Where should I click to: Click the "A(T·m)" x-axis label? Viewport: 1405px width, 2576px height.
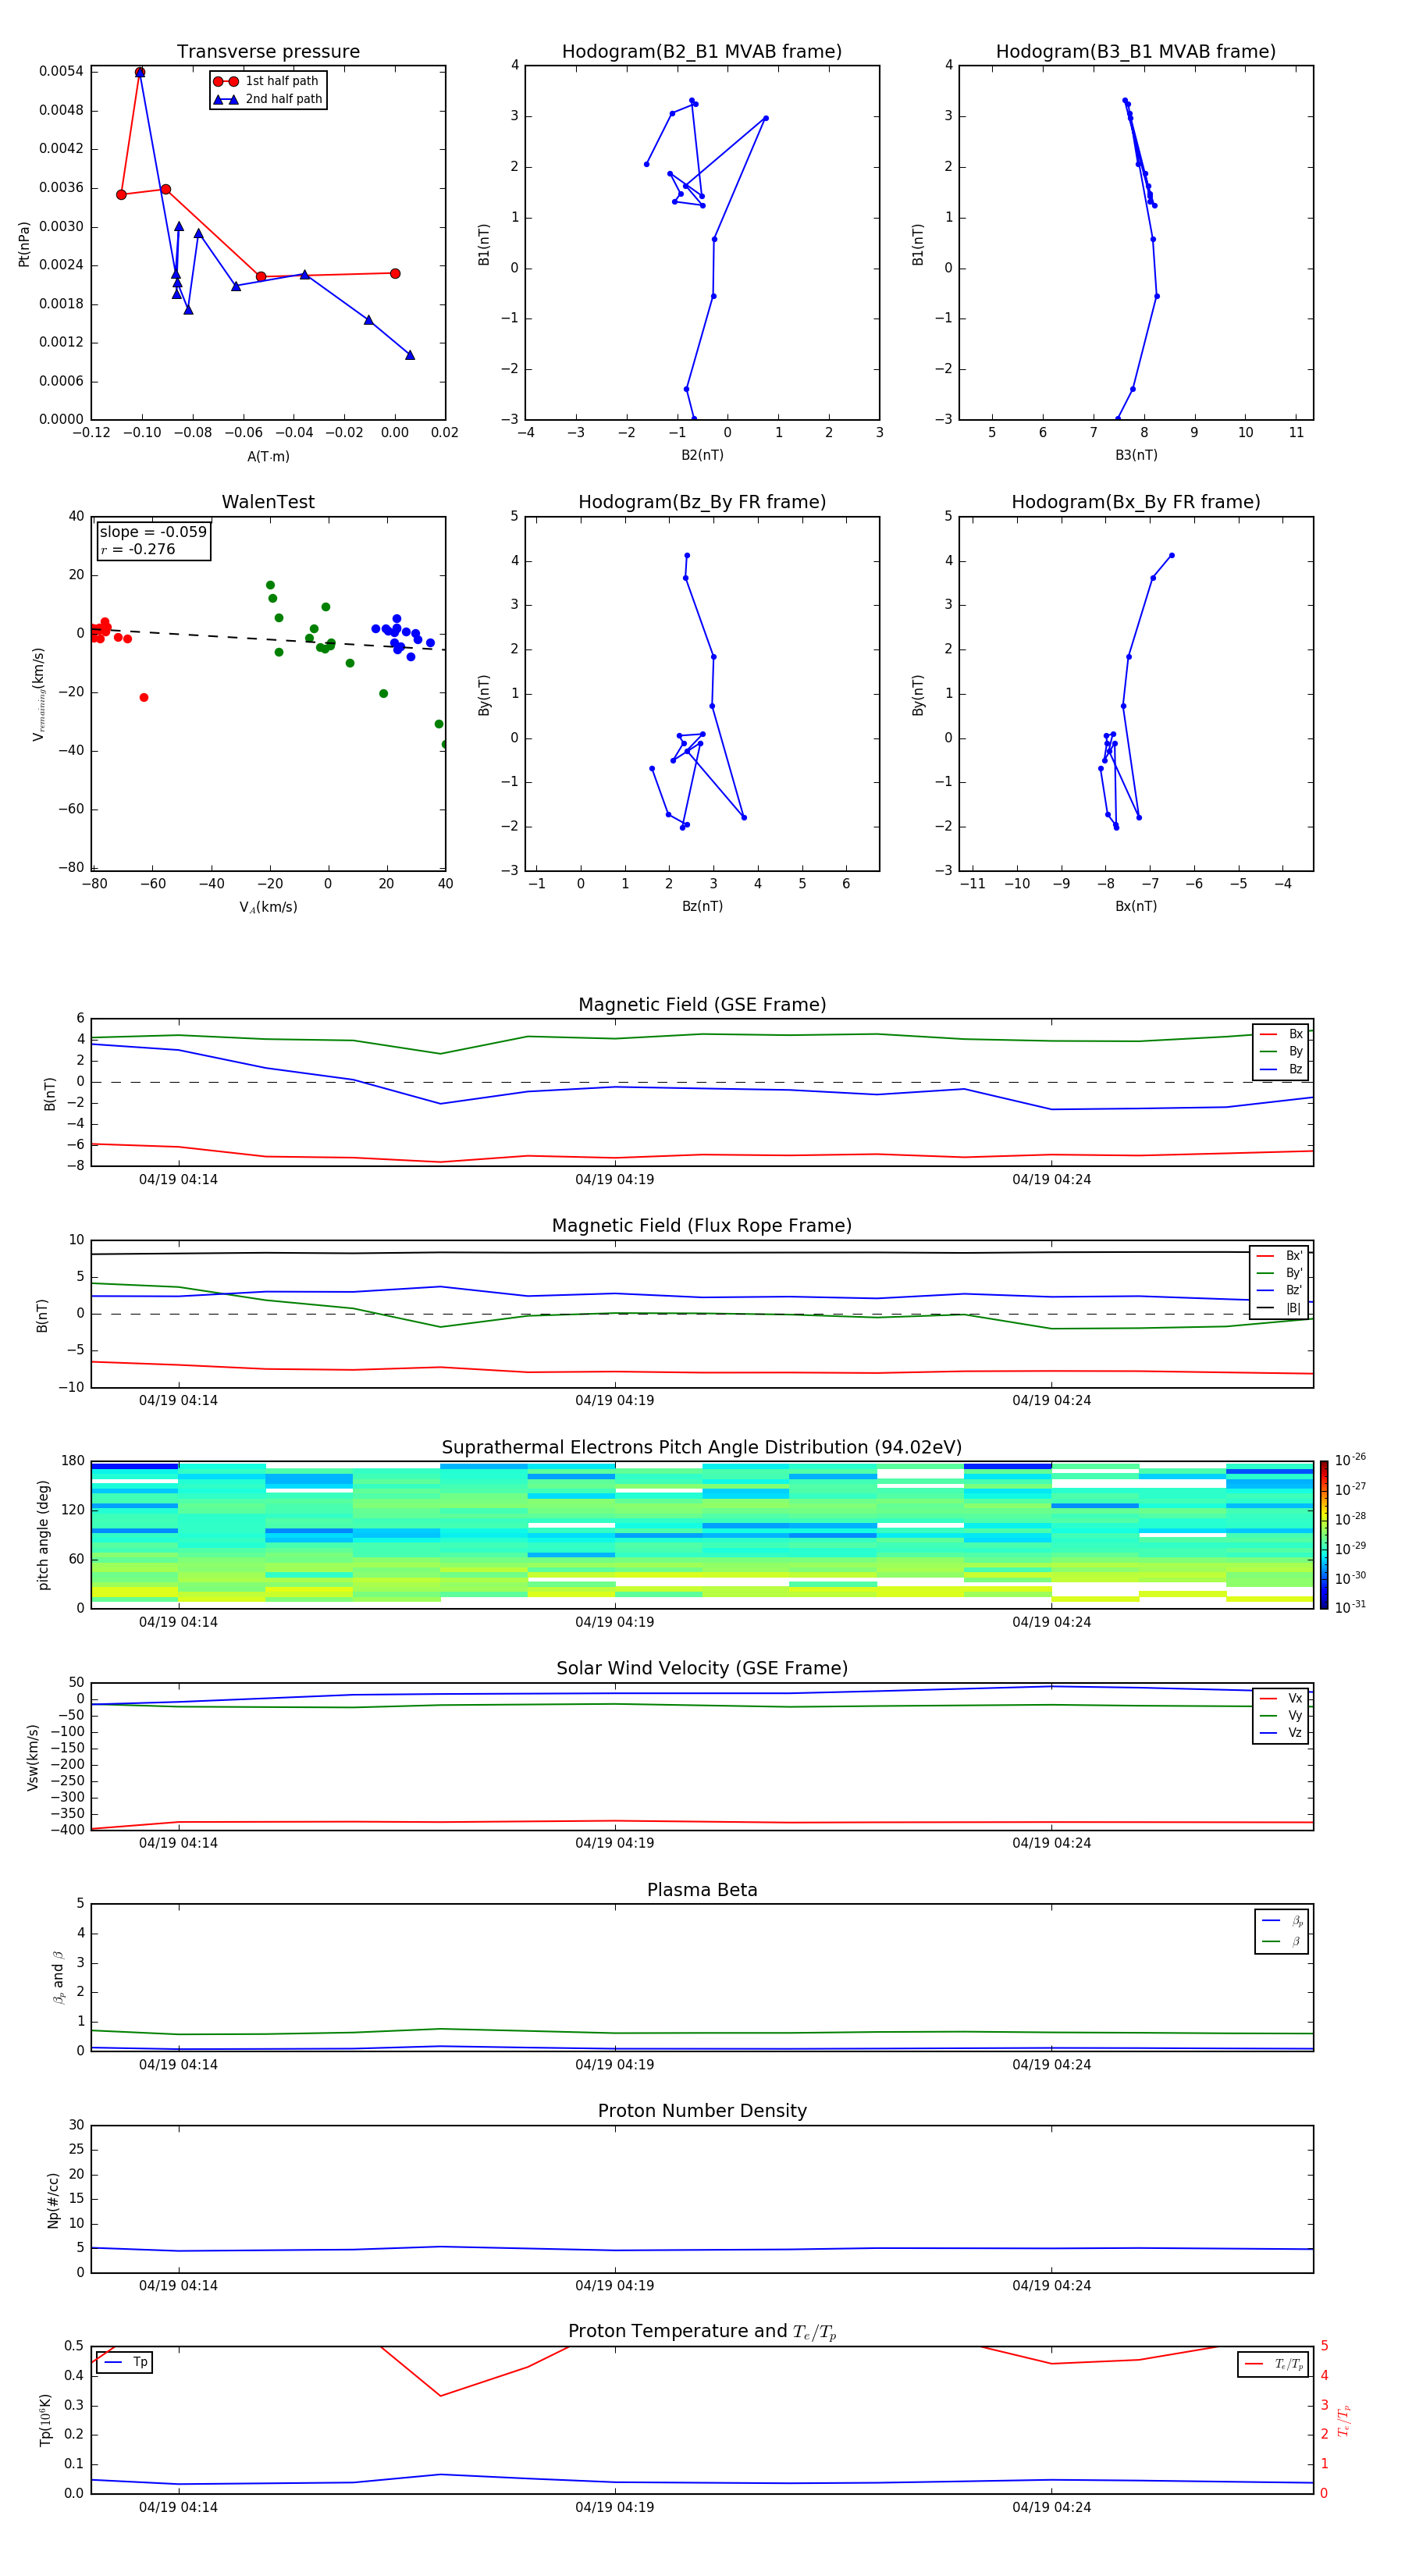pyautogui.click(x=268, y=457)
